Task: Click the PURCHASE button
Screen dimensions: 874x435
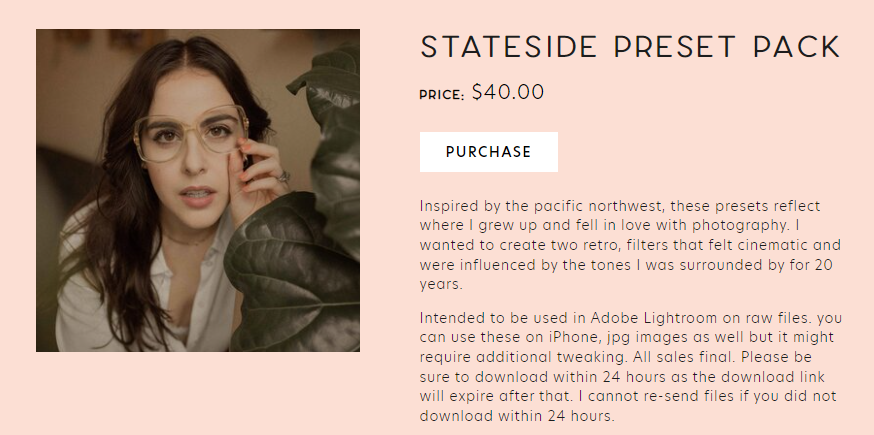Action: click(488, 152)
